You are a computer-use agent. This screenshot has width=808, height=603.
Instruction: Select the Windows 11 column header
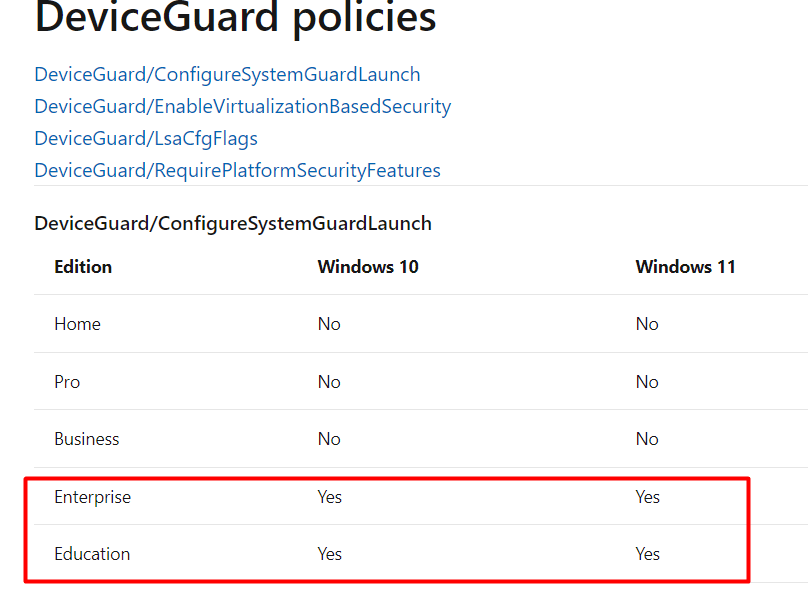[686, 266]
